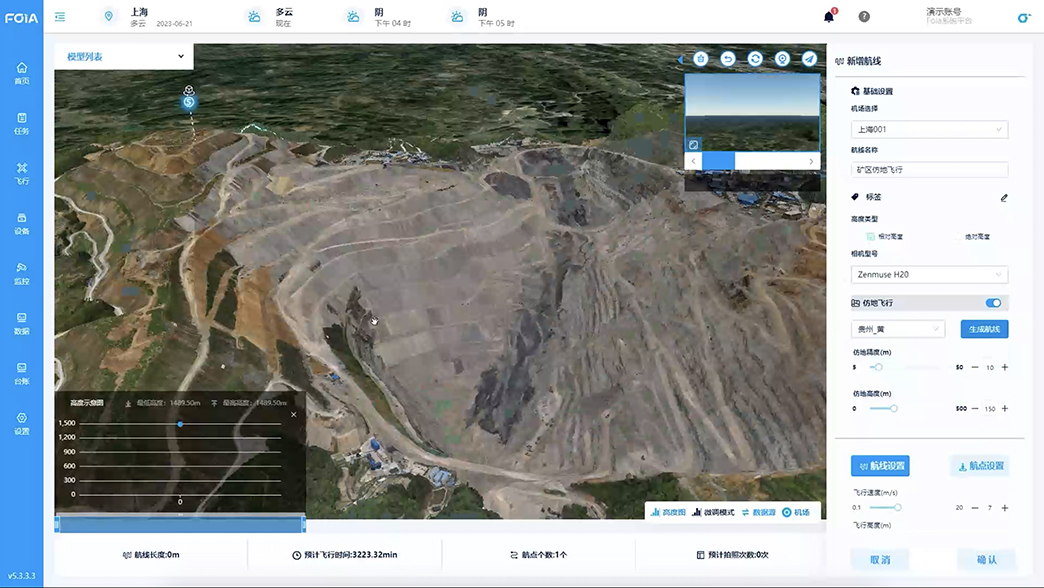Open the Zenmuse H20 camera model dropdown
This screenshot has width=1044, height=588.
pos(929,274)
